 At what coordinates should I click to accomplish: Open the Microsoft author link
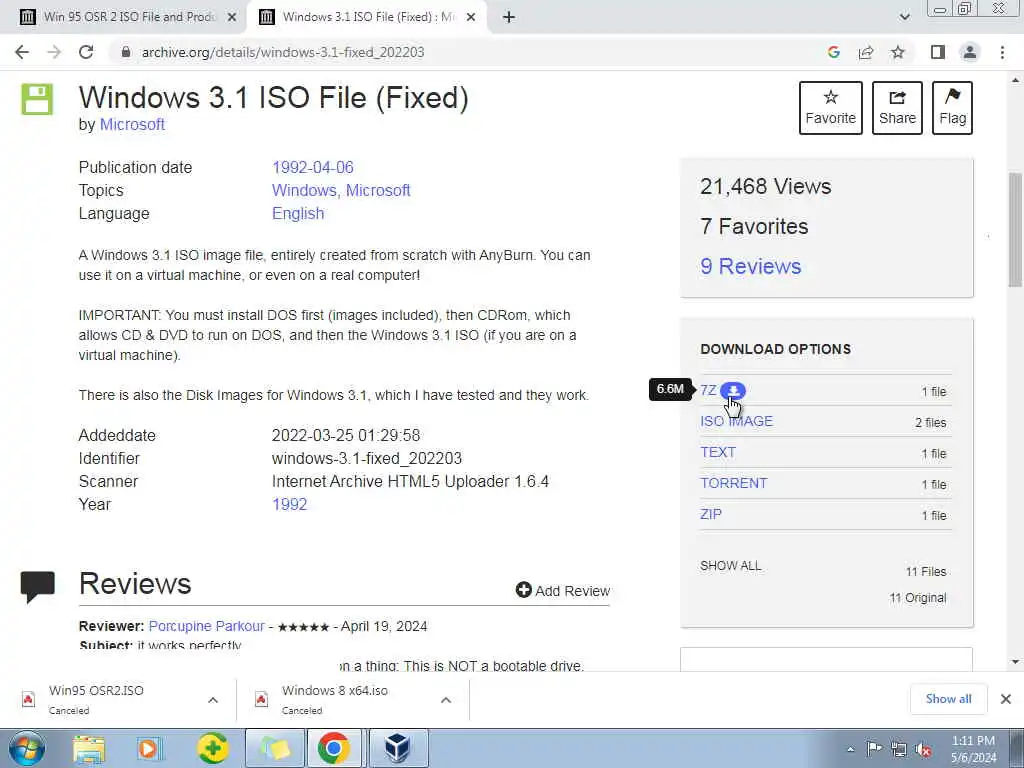pos(132,124)
